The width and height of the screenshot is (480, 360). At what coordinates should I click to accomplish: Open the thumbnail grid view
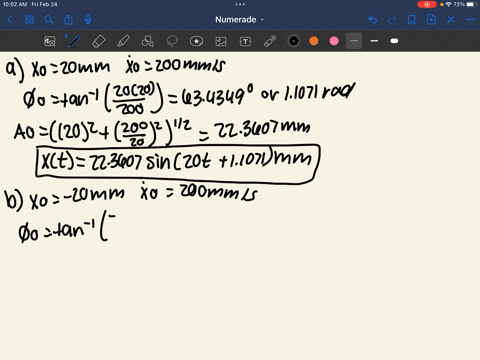(29, 20)
